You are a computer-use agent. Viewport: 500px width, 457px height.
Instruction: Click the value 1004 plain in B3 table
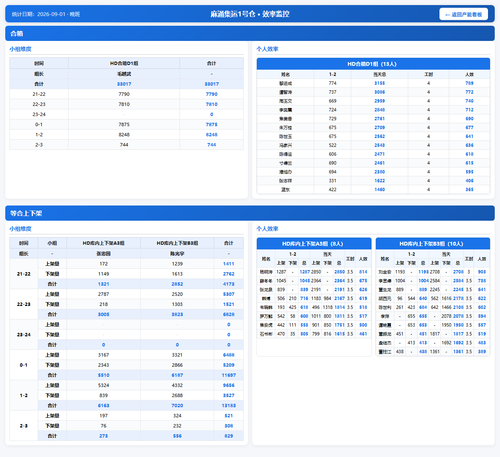point(400,281)
